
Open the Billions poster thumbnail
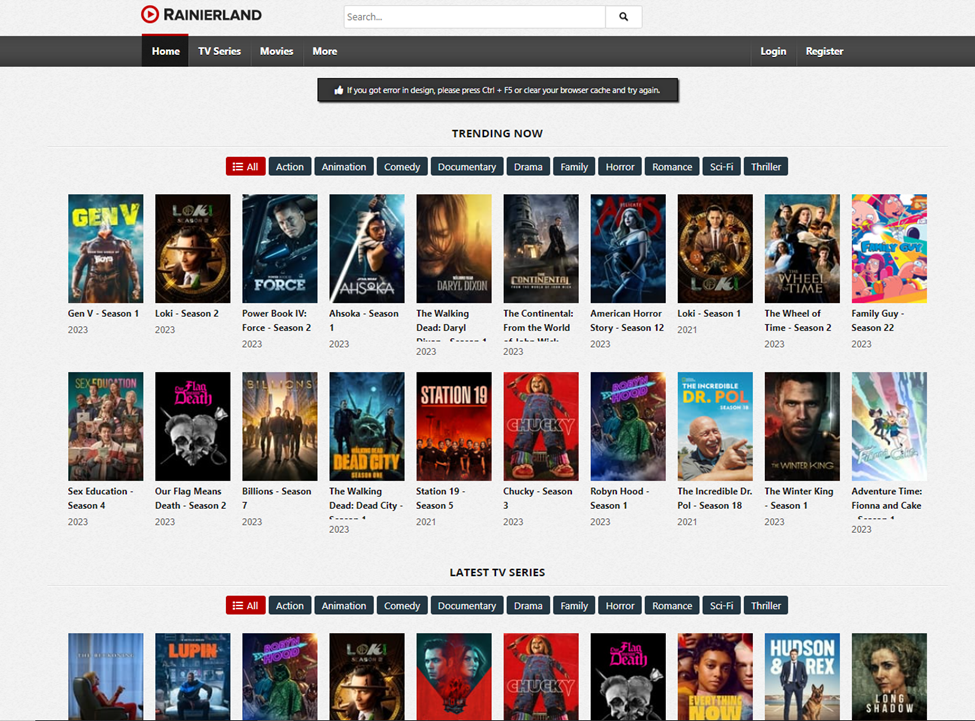click(x=280, y=426)
